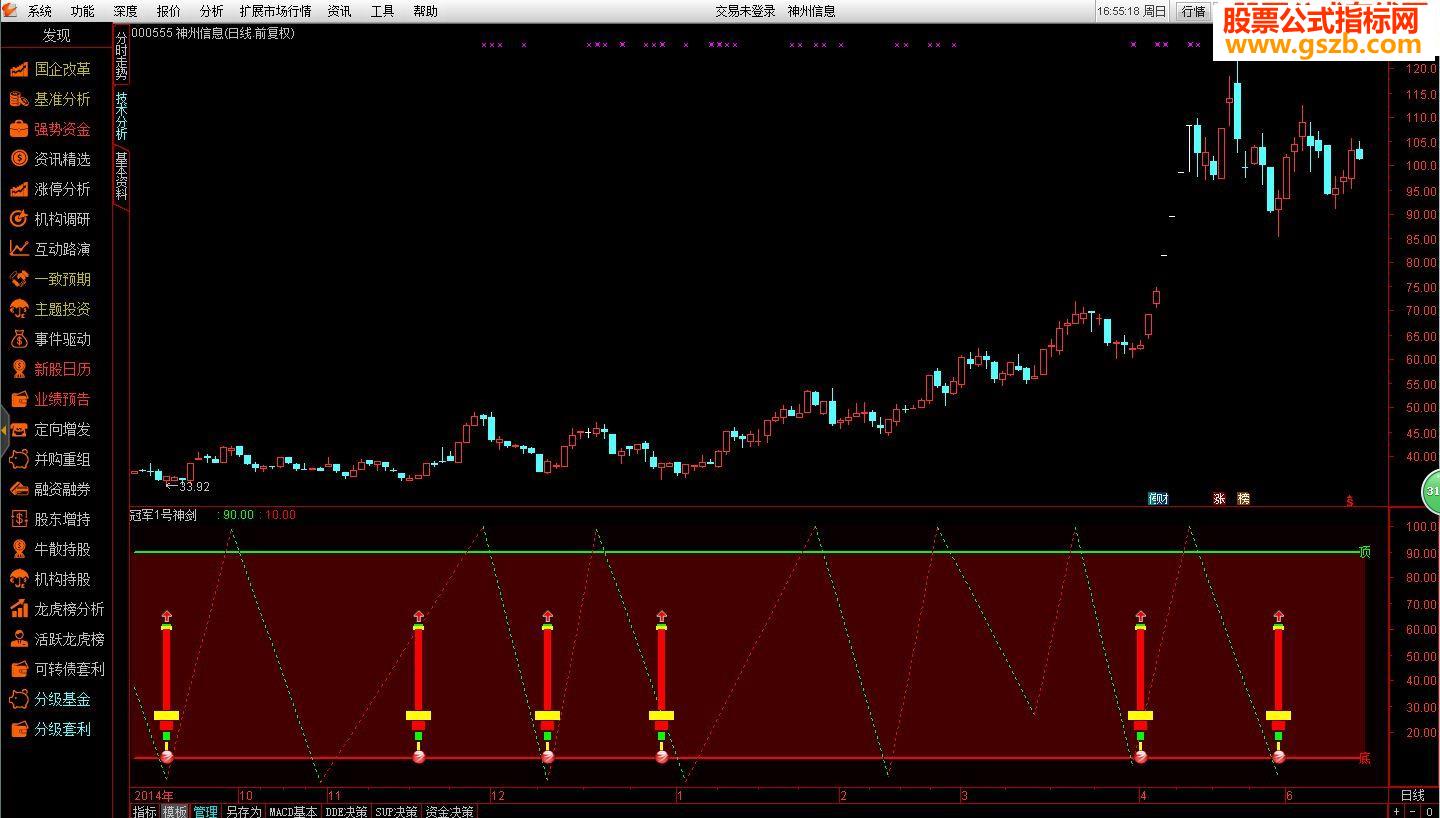Click the 股东增持 document icon
1440x818 pixels.
pos(19,519)
